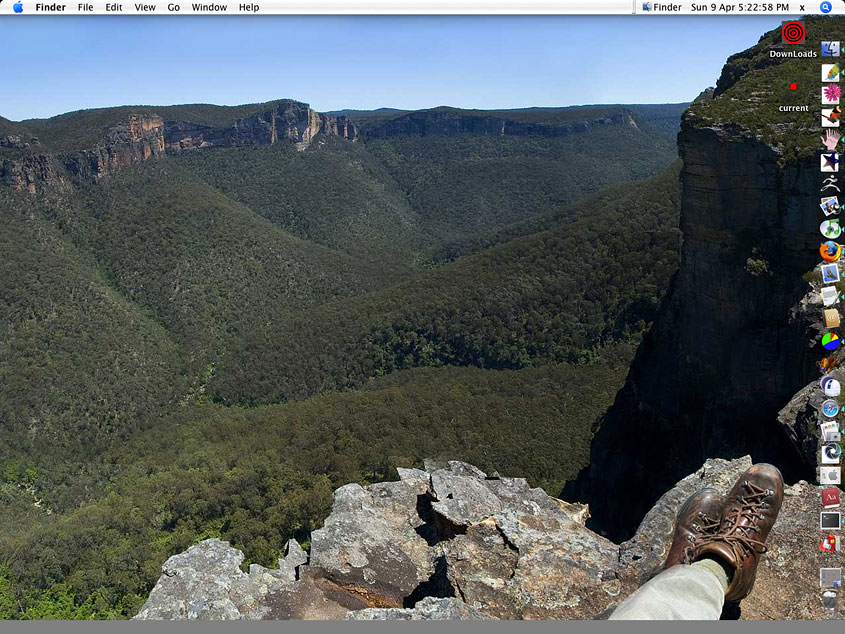The image size is (845, 634).
Task: Open Image Capture from the dock
Action: pyautogui.click(x=830, y=431)
